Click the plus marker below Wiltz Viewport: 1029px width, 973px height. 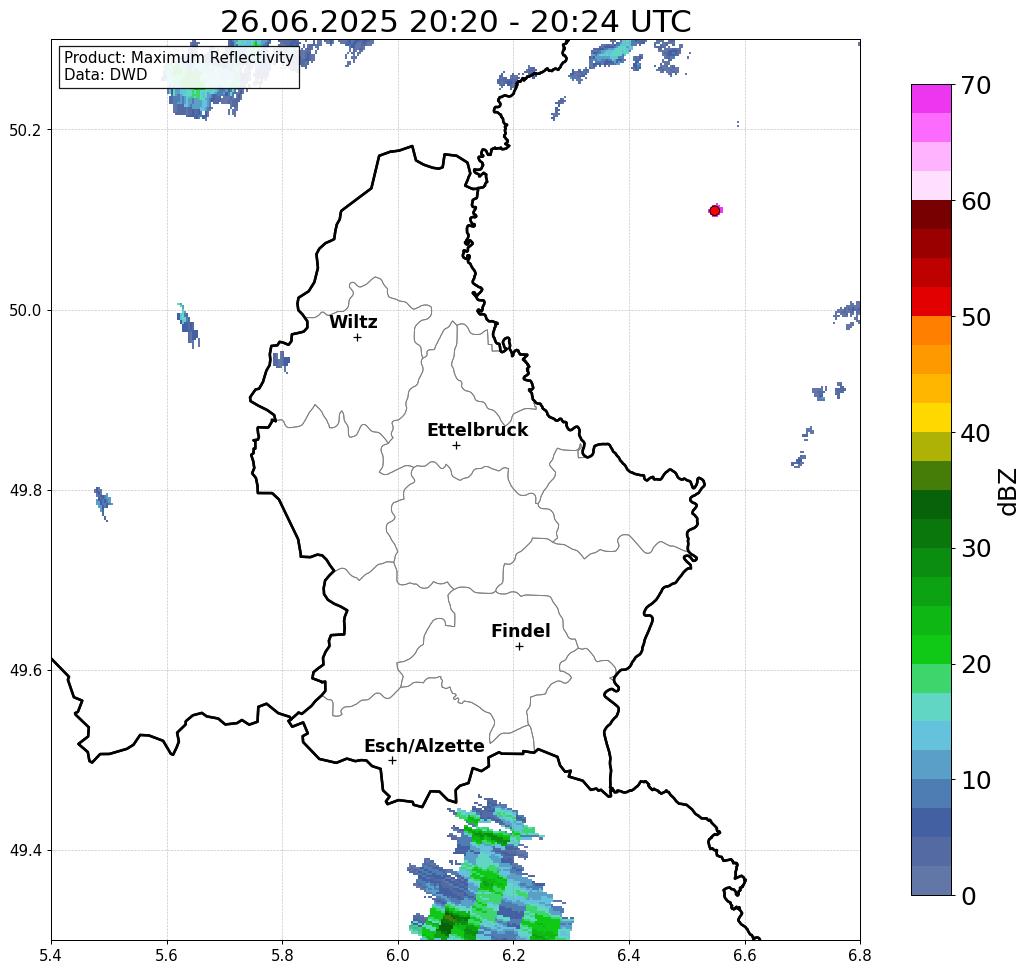[x=357, y=337]
